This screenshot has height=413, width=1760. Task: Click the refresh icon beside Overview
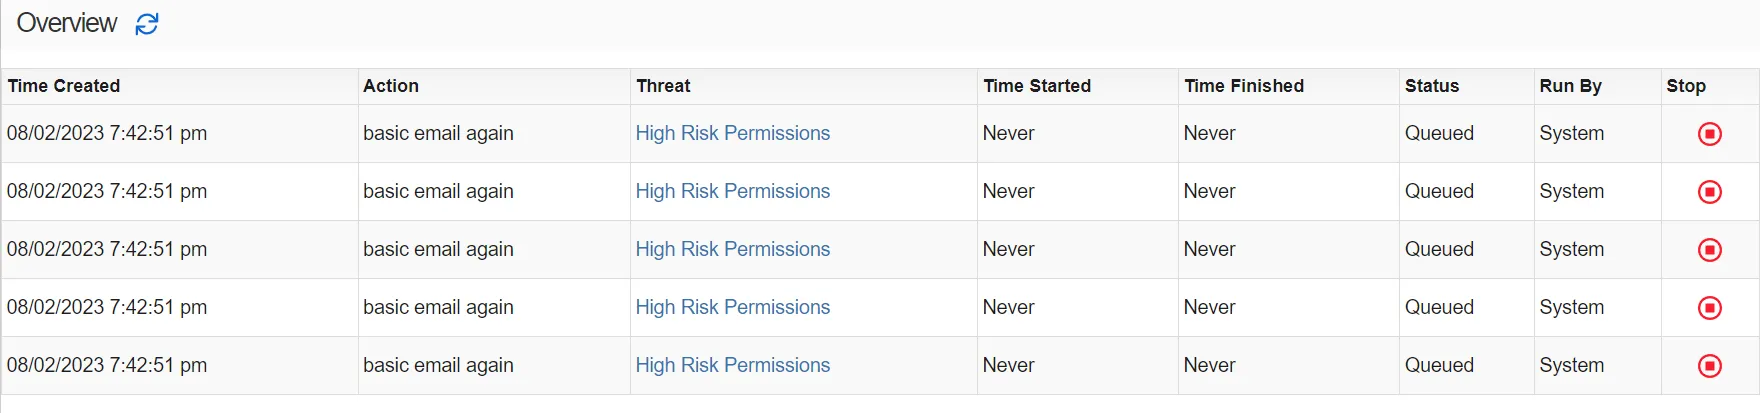pos(147,24)
